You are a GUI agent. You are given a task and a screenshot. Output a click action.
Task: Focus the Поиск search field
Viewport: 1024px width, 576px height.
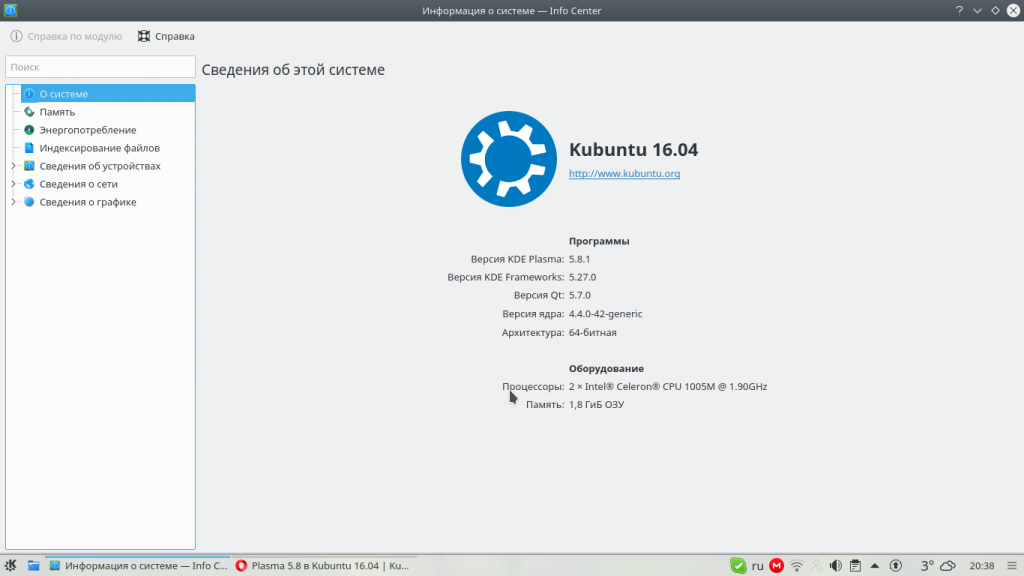100,67
